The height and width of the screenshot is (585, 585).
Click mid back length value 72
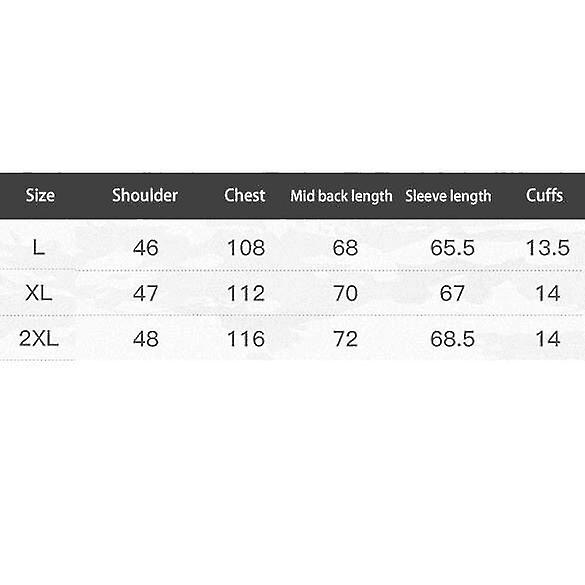coord(345,339)
